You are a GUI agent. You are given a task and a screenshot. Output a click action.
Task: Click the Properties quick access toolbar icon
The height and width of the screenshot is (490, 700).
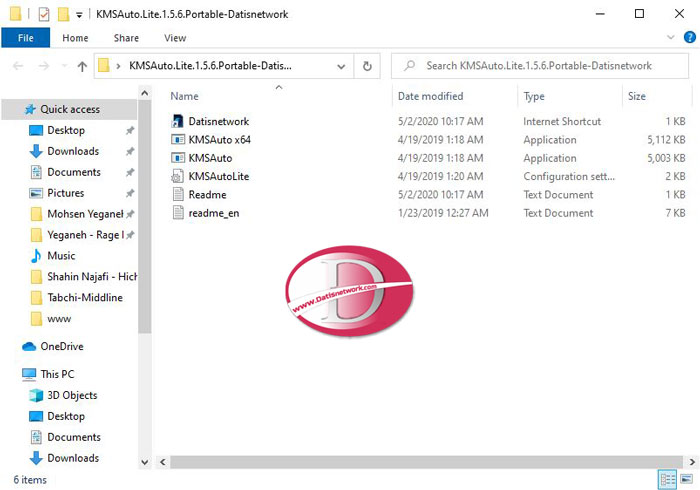pyautogui.click(x=44, y=14)
